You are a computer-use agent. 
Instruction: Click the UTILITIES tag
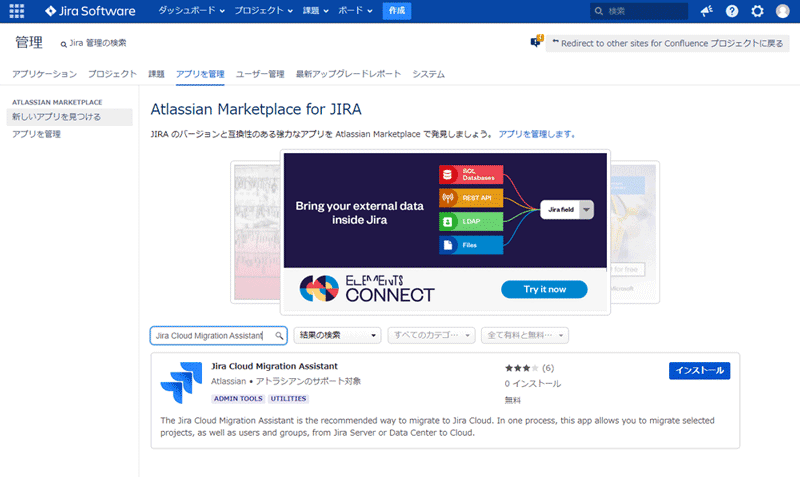click(288, 398)
